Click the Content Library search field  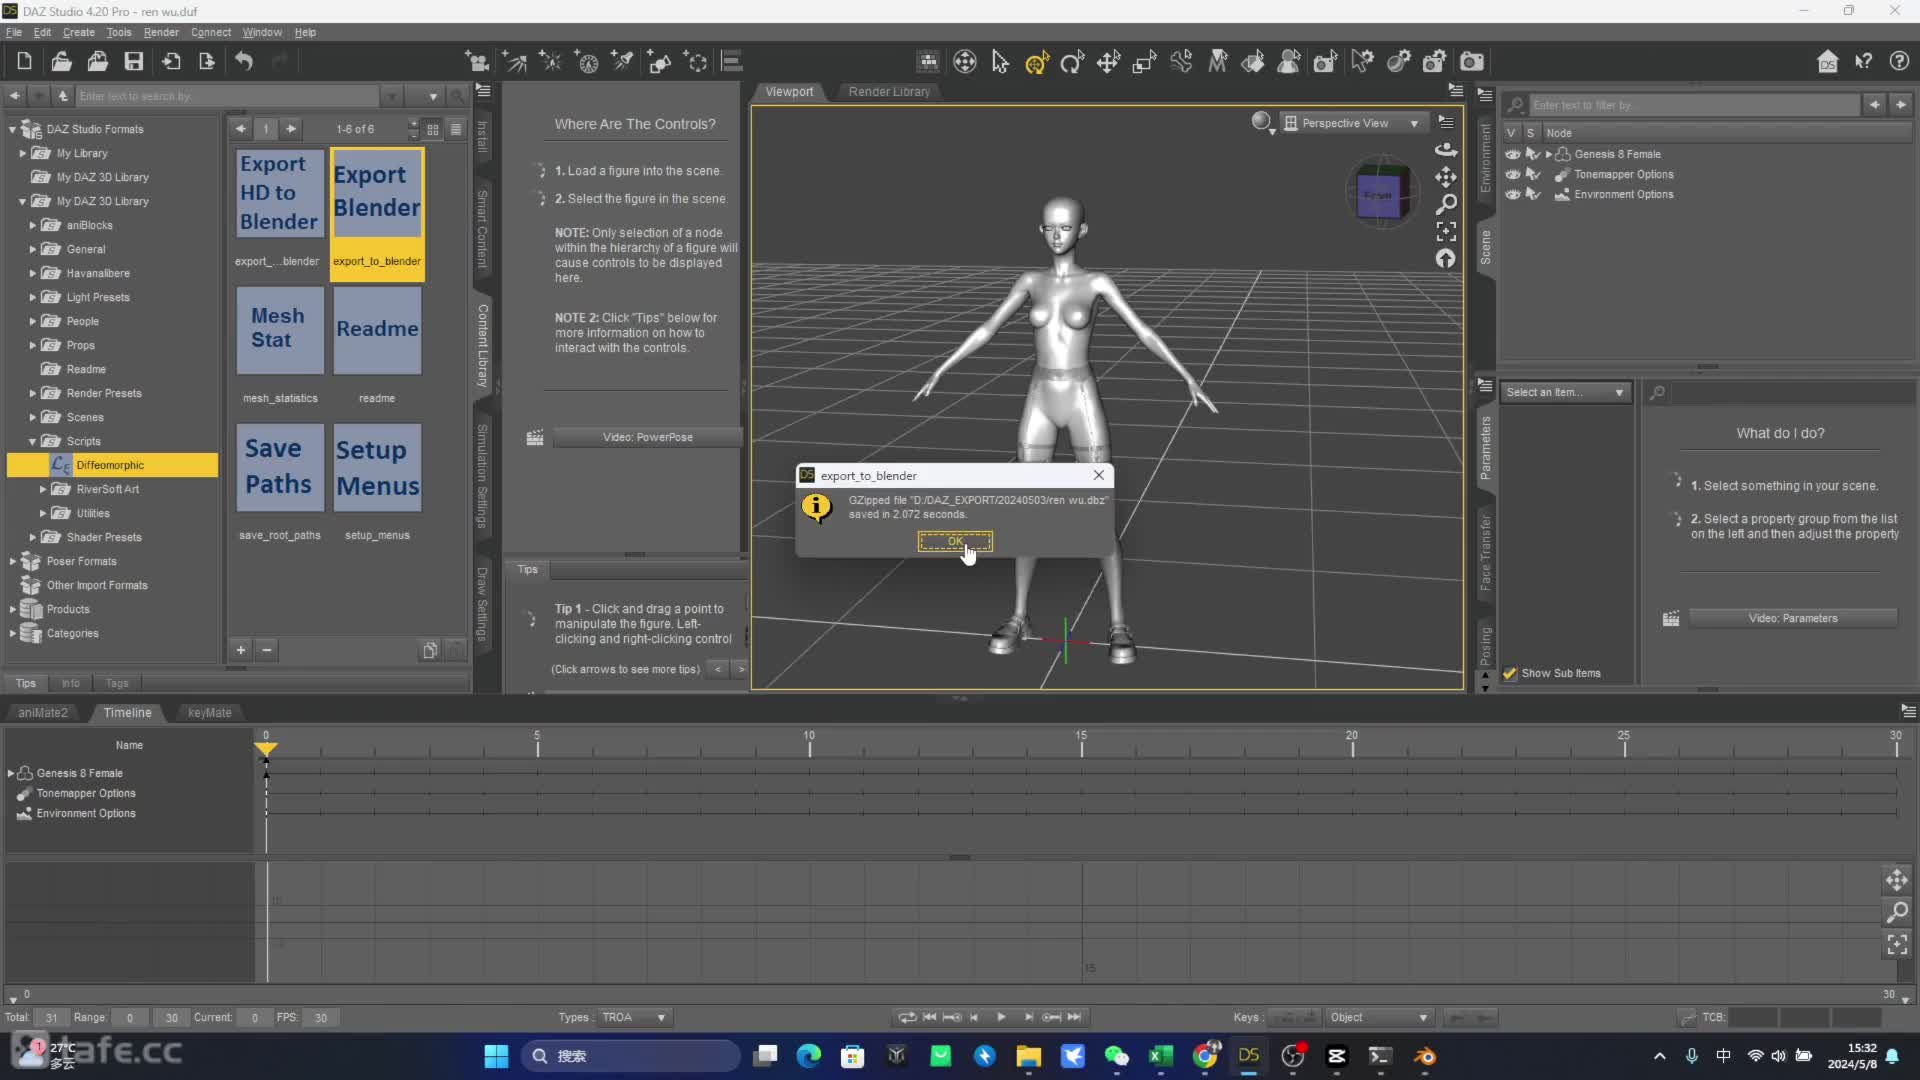[228, 96]
